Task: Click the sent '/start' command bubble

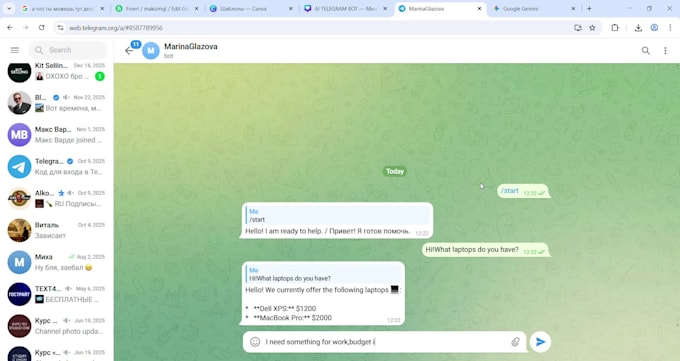Action: point(523,191)
